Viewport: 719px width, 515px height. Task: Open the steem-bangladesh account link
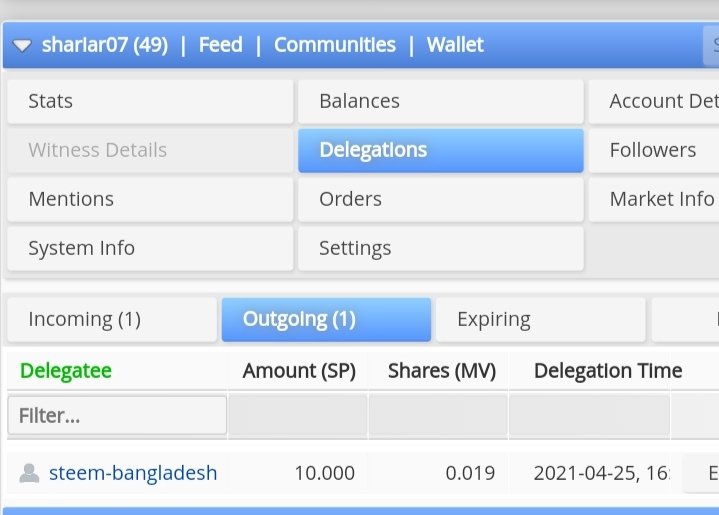(133, 473)
